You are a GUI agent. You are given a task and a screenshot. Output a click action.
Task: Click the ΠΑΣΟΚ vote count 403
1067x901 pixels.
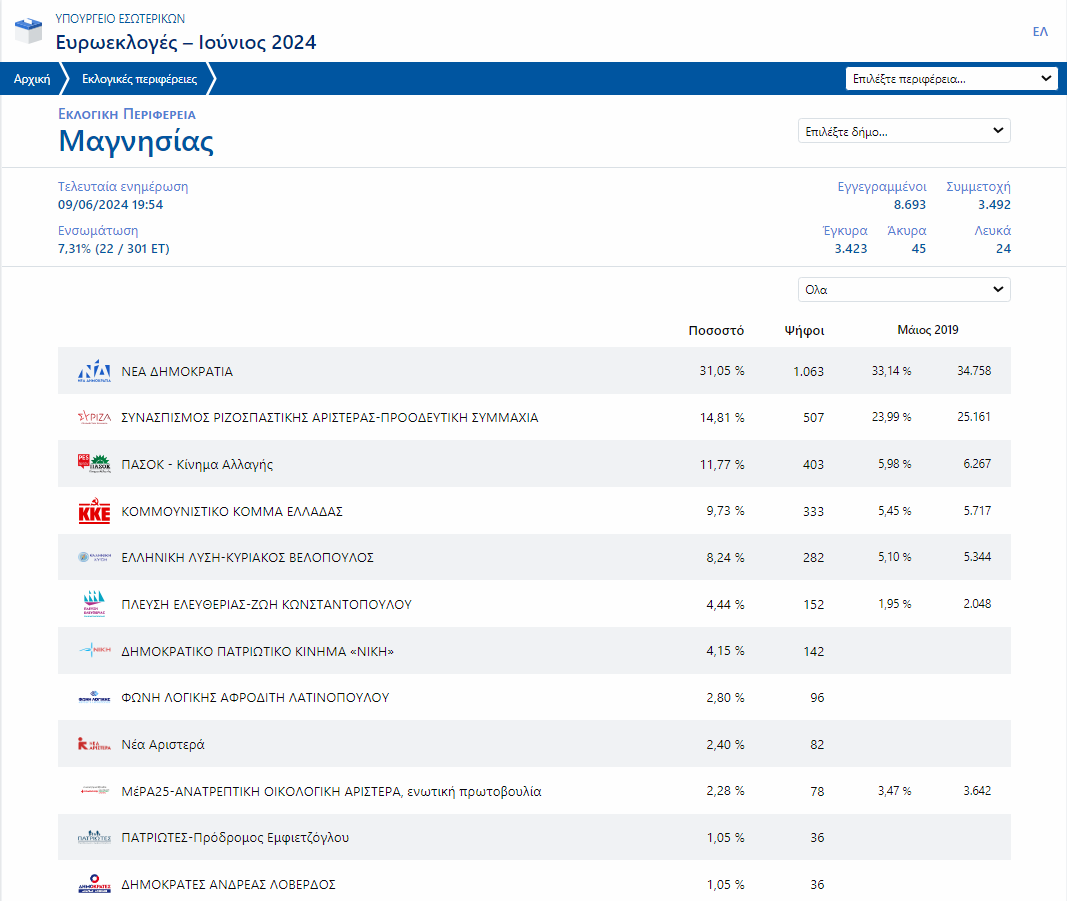[x=813, y=465]
